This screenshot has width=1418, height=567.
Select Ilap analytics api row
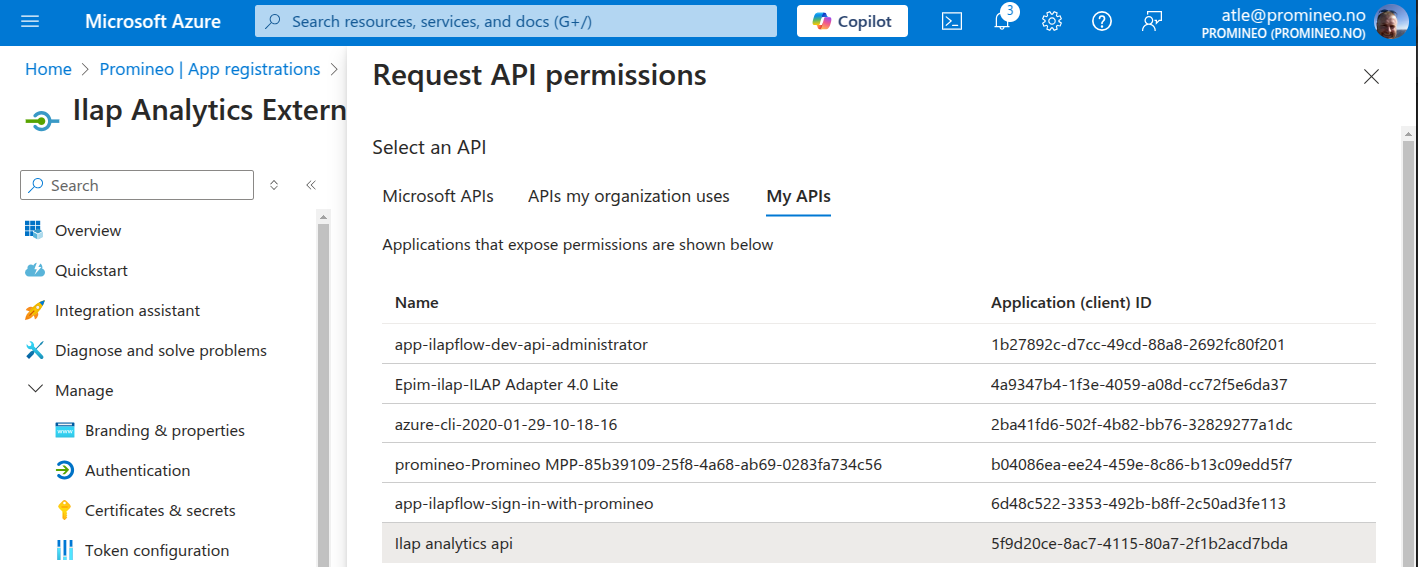point(454,544)
